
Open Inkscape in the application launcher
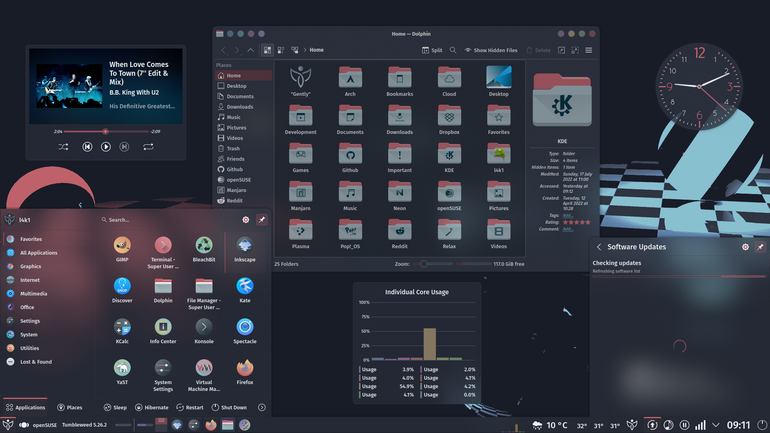[245, 249]
